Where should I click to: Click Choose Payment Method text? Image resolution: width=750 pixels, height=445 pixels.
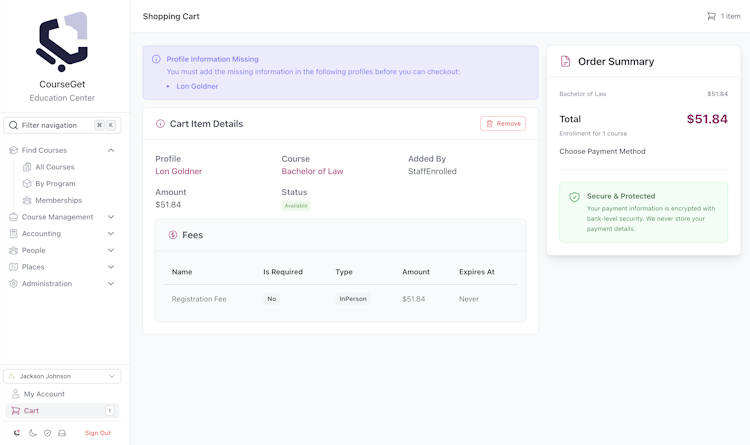pyautogui.click(x=602, y=151)
